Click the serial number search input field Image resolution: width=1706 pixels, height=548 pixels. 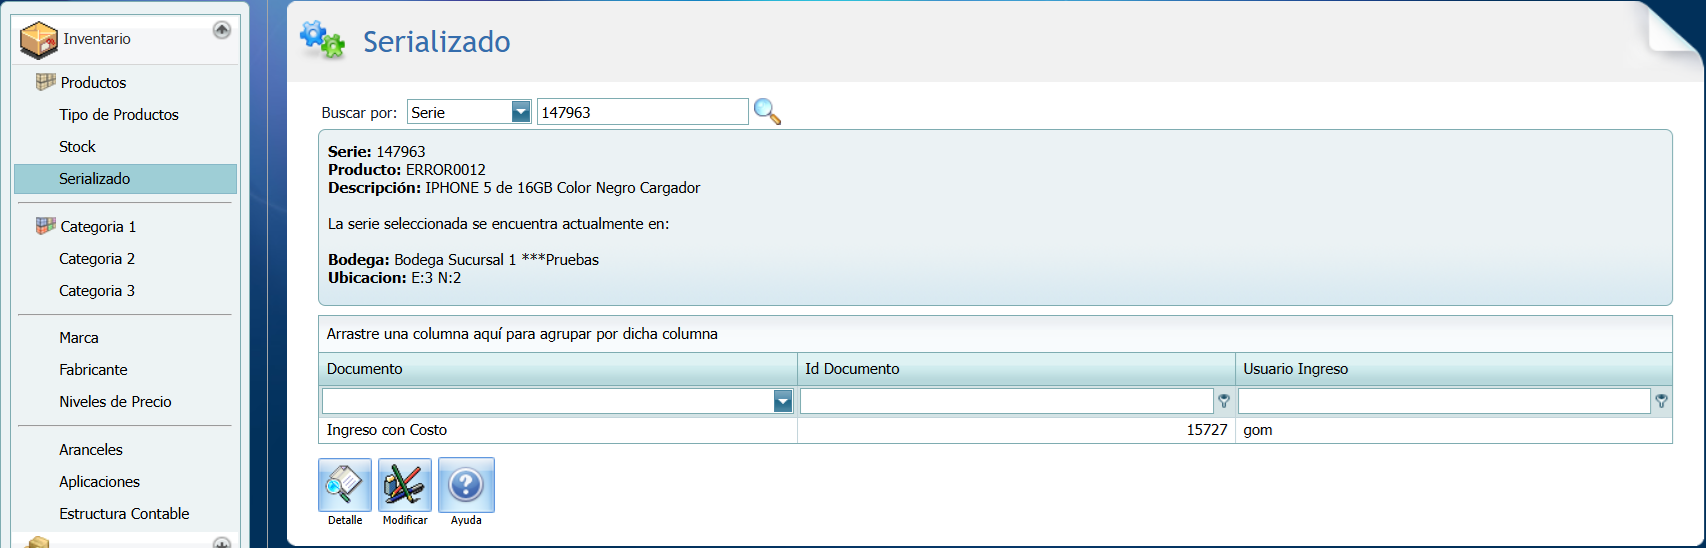click(642, 112)
